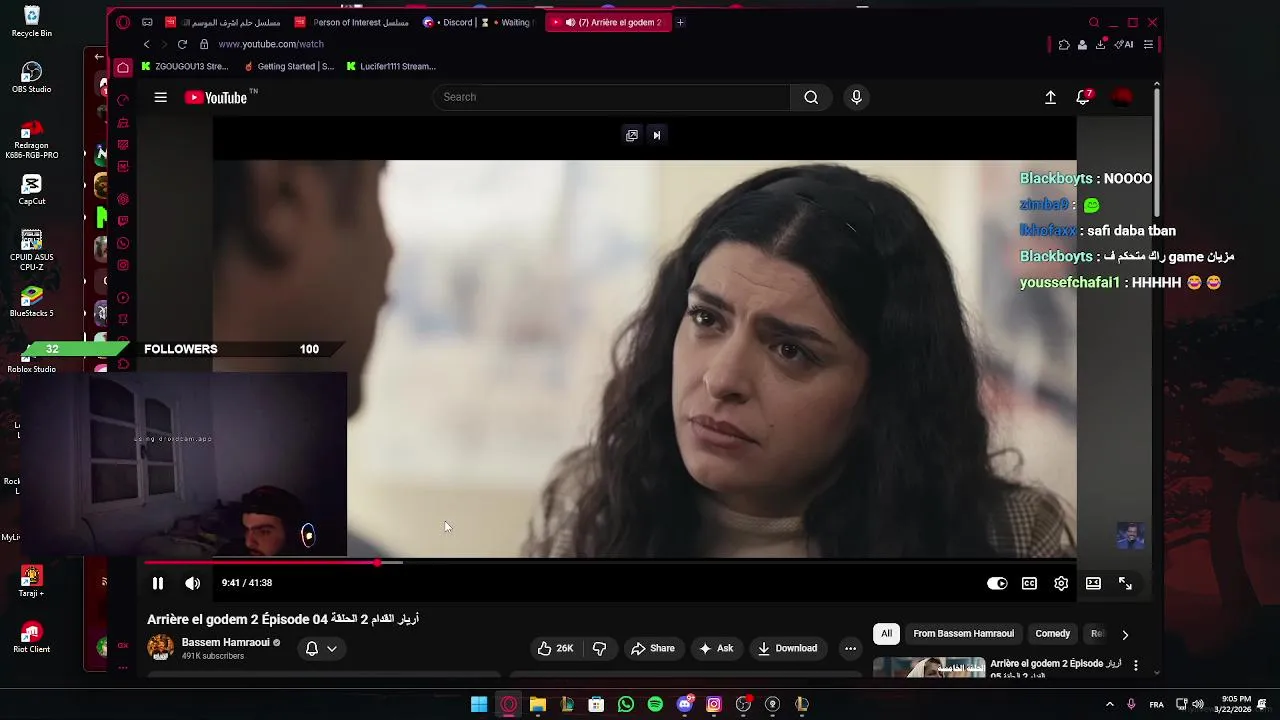Viewport: 1280px width, 720px height.
Task: Open the YouTube account avatar menu
Action: 1122,97
